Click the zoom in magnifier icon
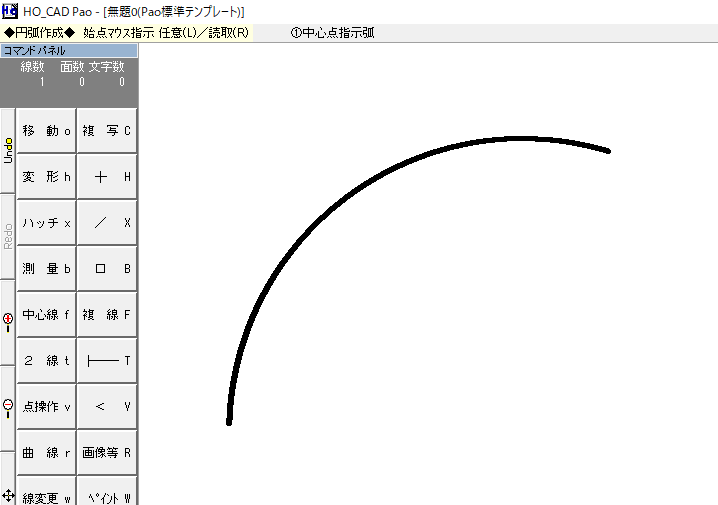718x505 pixels. [x=8, y=322]
